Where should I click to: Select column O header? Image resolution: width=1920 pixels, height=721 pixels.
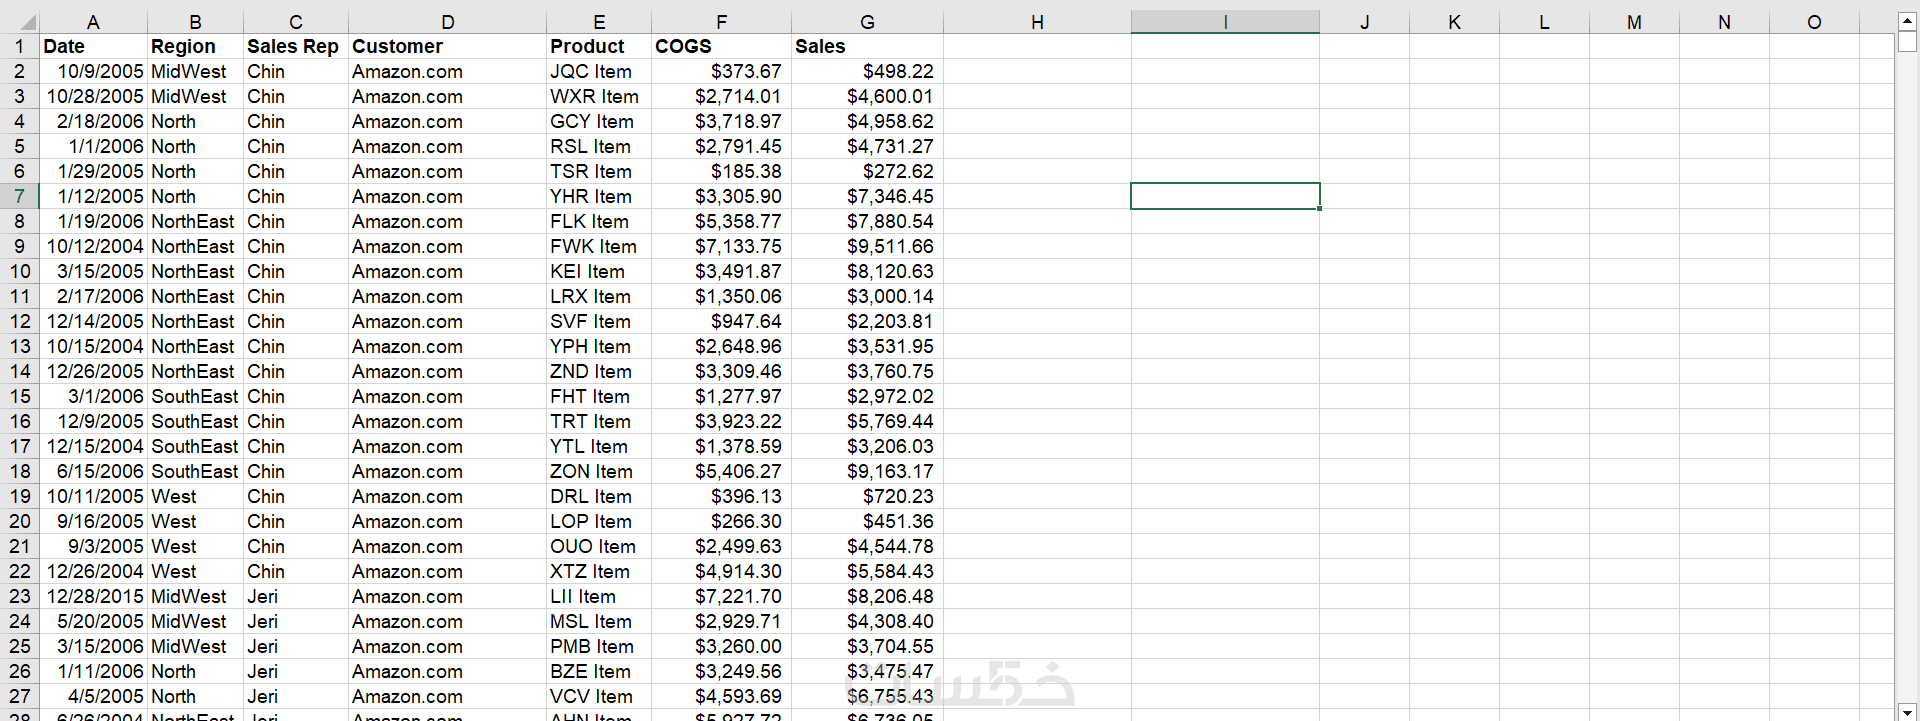(1814, 22)
